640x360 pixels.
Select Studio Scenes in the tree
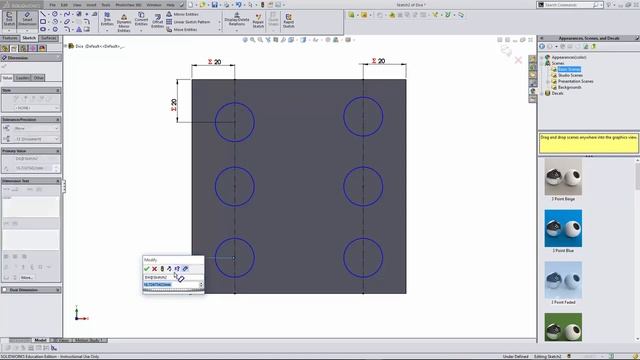[570, 75]
